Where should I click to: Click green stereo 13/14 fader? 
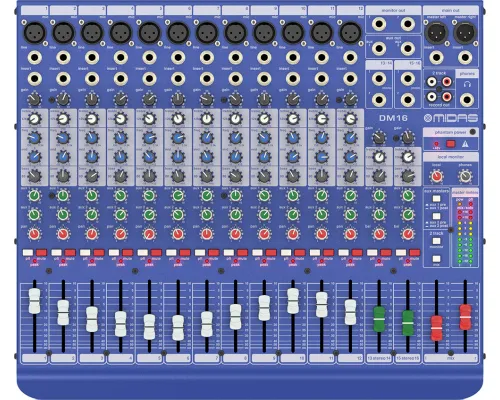pyautogui.click(x=379, y=319)
